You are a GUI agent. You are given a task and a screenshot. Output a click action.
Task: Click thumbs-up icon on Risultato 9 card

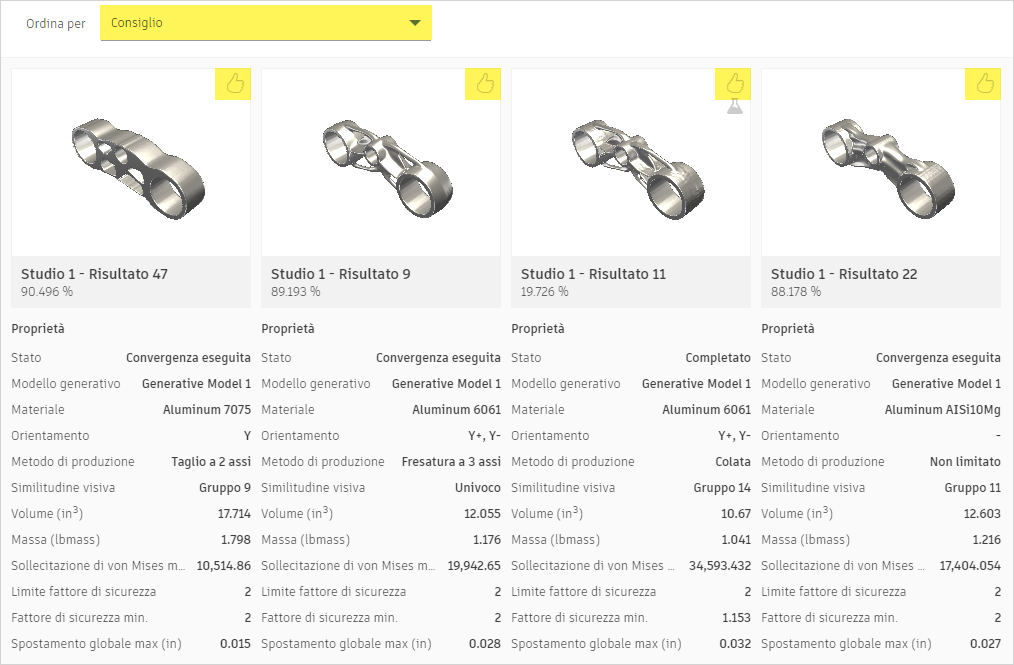tap(485, 84)
